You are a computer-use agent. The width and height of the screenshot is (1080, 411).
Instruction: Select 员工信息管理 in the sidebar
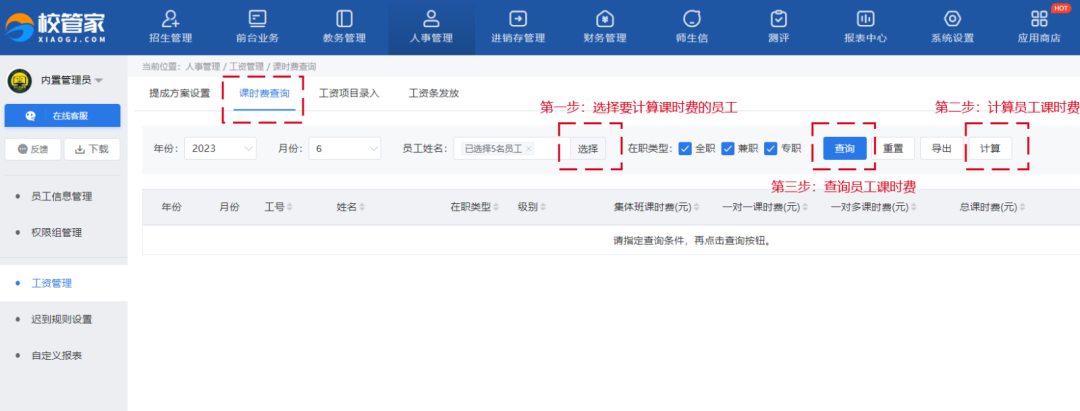pyautogui.click(x=62, y=196)
